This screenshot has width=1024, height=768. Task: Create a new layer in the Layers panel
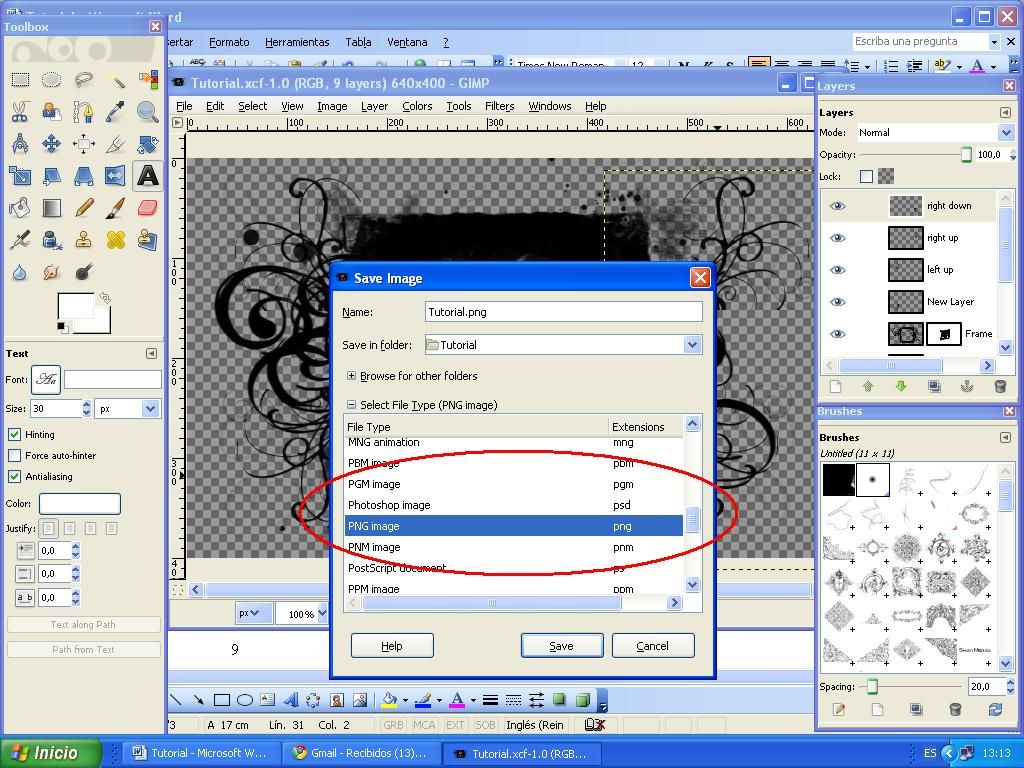(835, 386)
